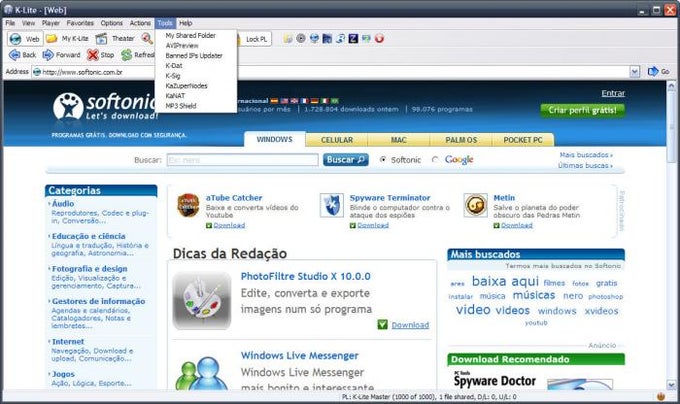The image size is (680, 404).
Task: Open the Web view toolbar button
Action: pyautogui.click(x=25, y=39)
